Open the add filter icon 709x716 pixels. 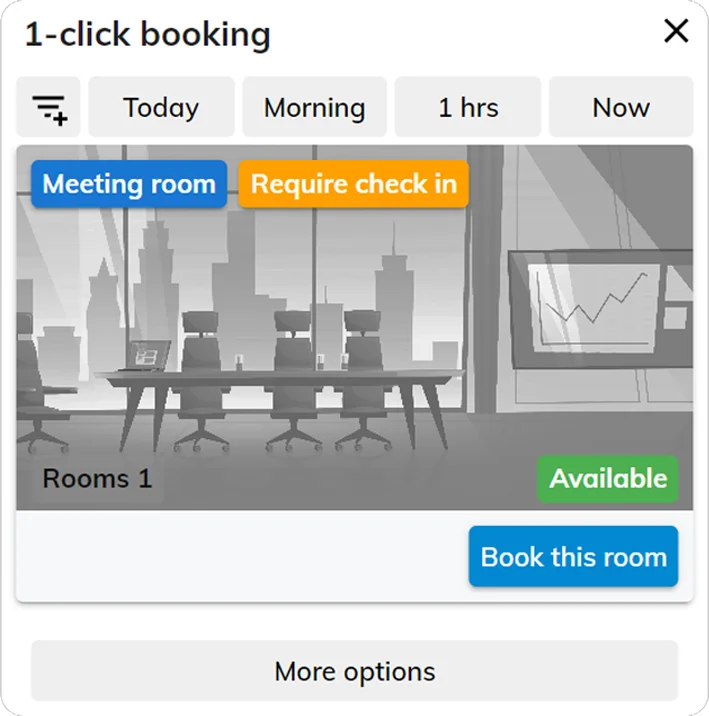coord(49,108)
